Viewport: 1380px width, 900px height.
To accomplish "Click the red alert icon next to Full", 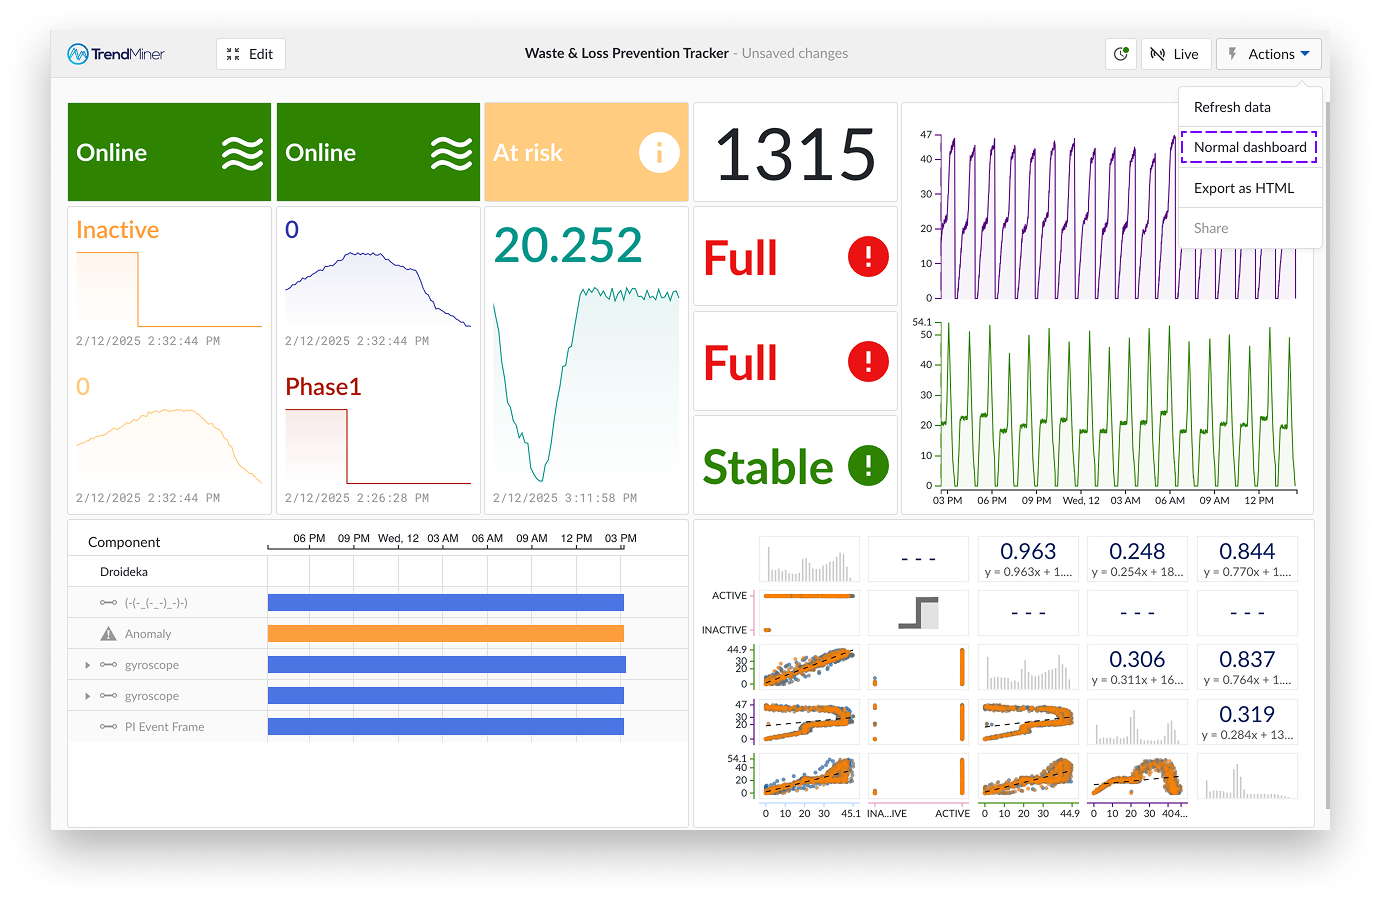I will [867, 257].
